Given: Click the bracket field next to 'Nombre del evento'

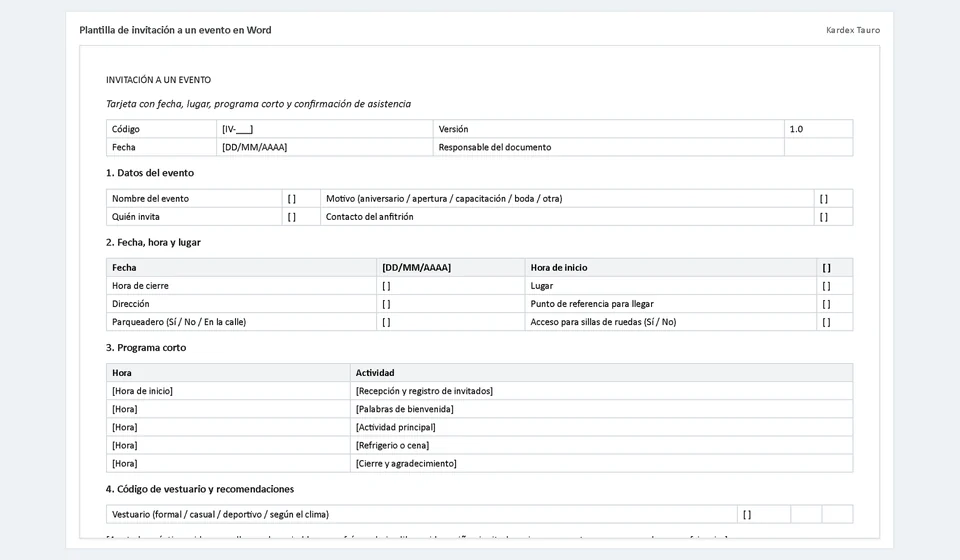Looking at the screenshot, I should [x=301, y=199].
